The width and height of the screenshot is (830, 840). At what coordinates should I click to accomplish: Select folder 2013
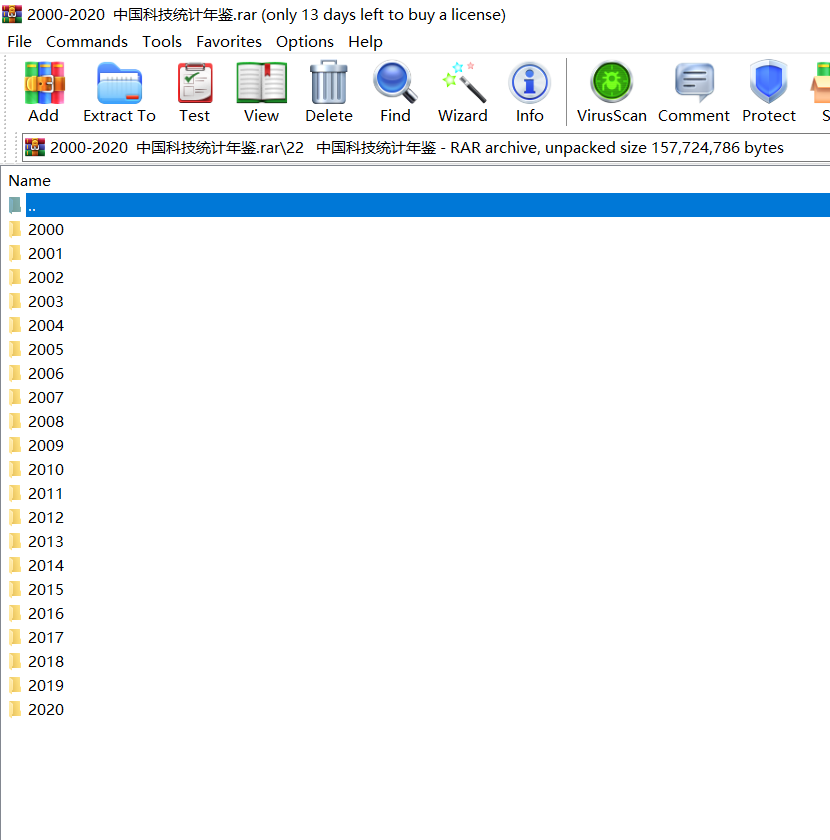click(x=46, y=542)
